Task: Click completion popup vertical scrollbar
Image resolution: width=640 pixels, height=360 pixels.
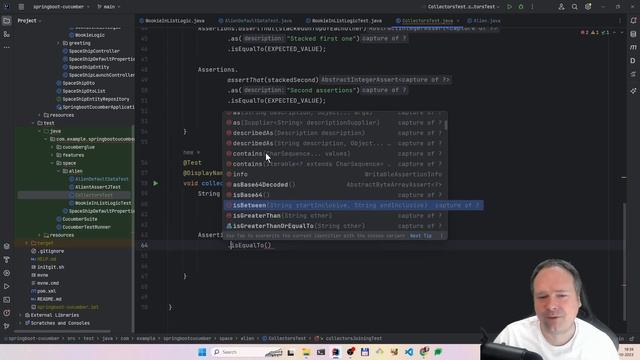Action: coord(445,125)
